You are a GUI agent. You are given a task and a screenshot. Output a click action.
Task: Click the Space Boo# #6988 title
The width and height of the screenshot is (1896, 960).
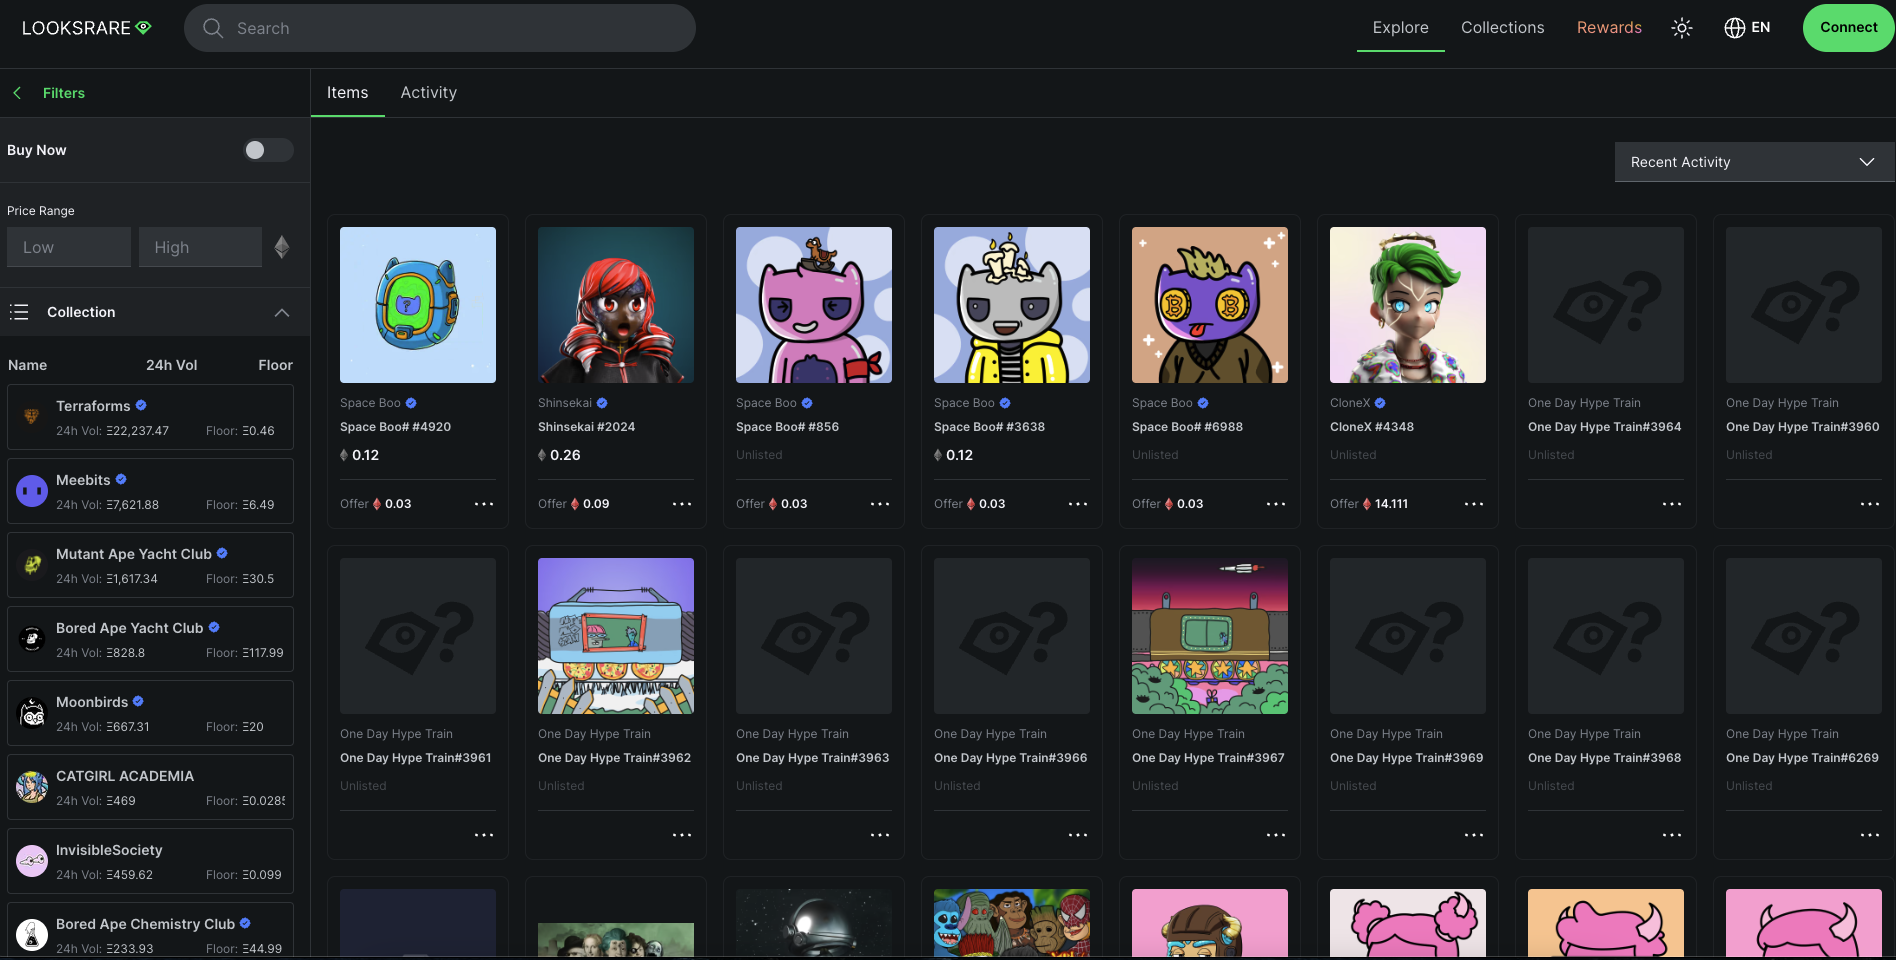coord(1187,427)
